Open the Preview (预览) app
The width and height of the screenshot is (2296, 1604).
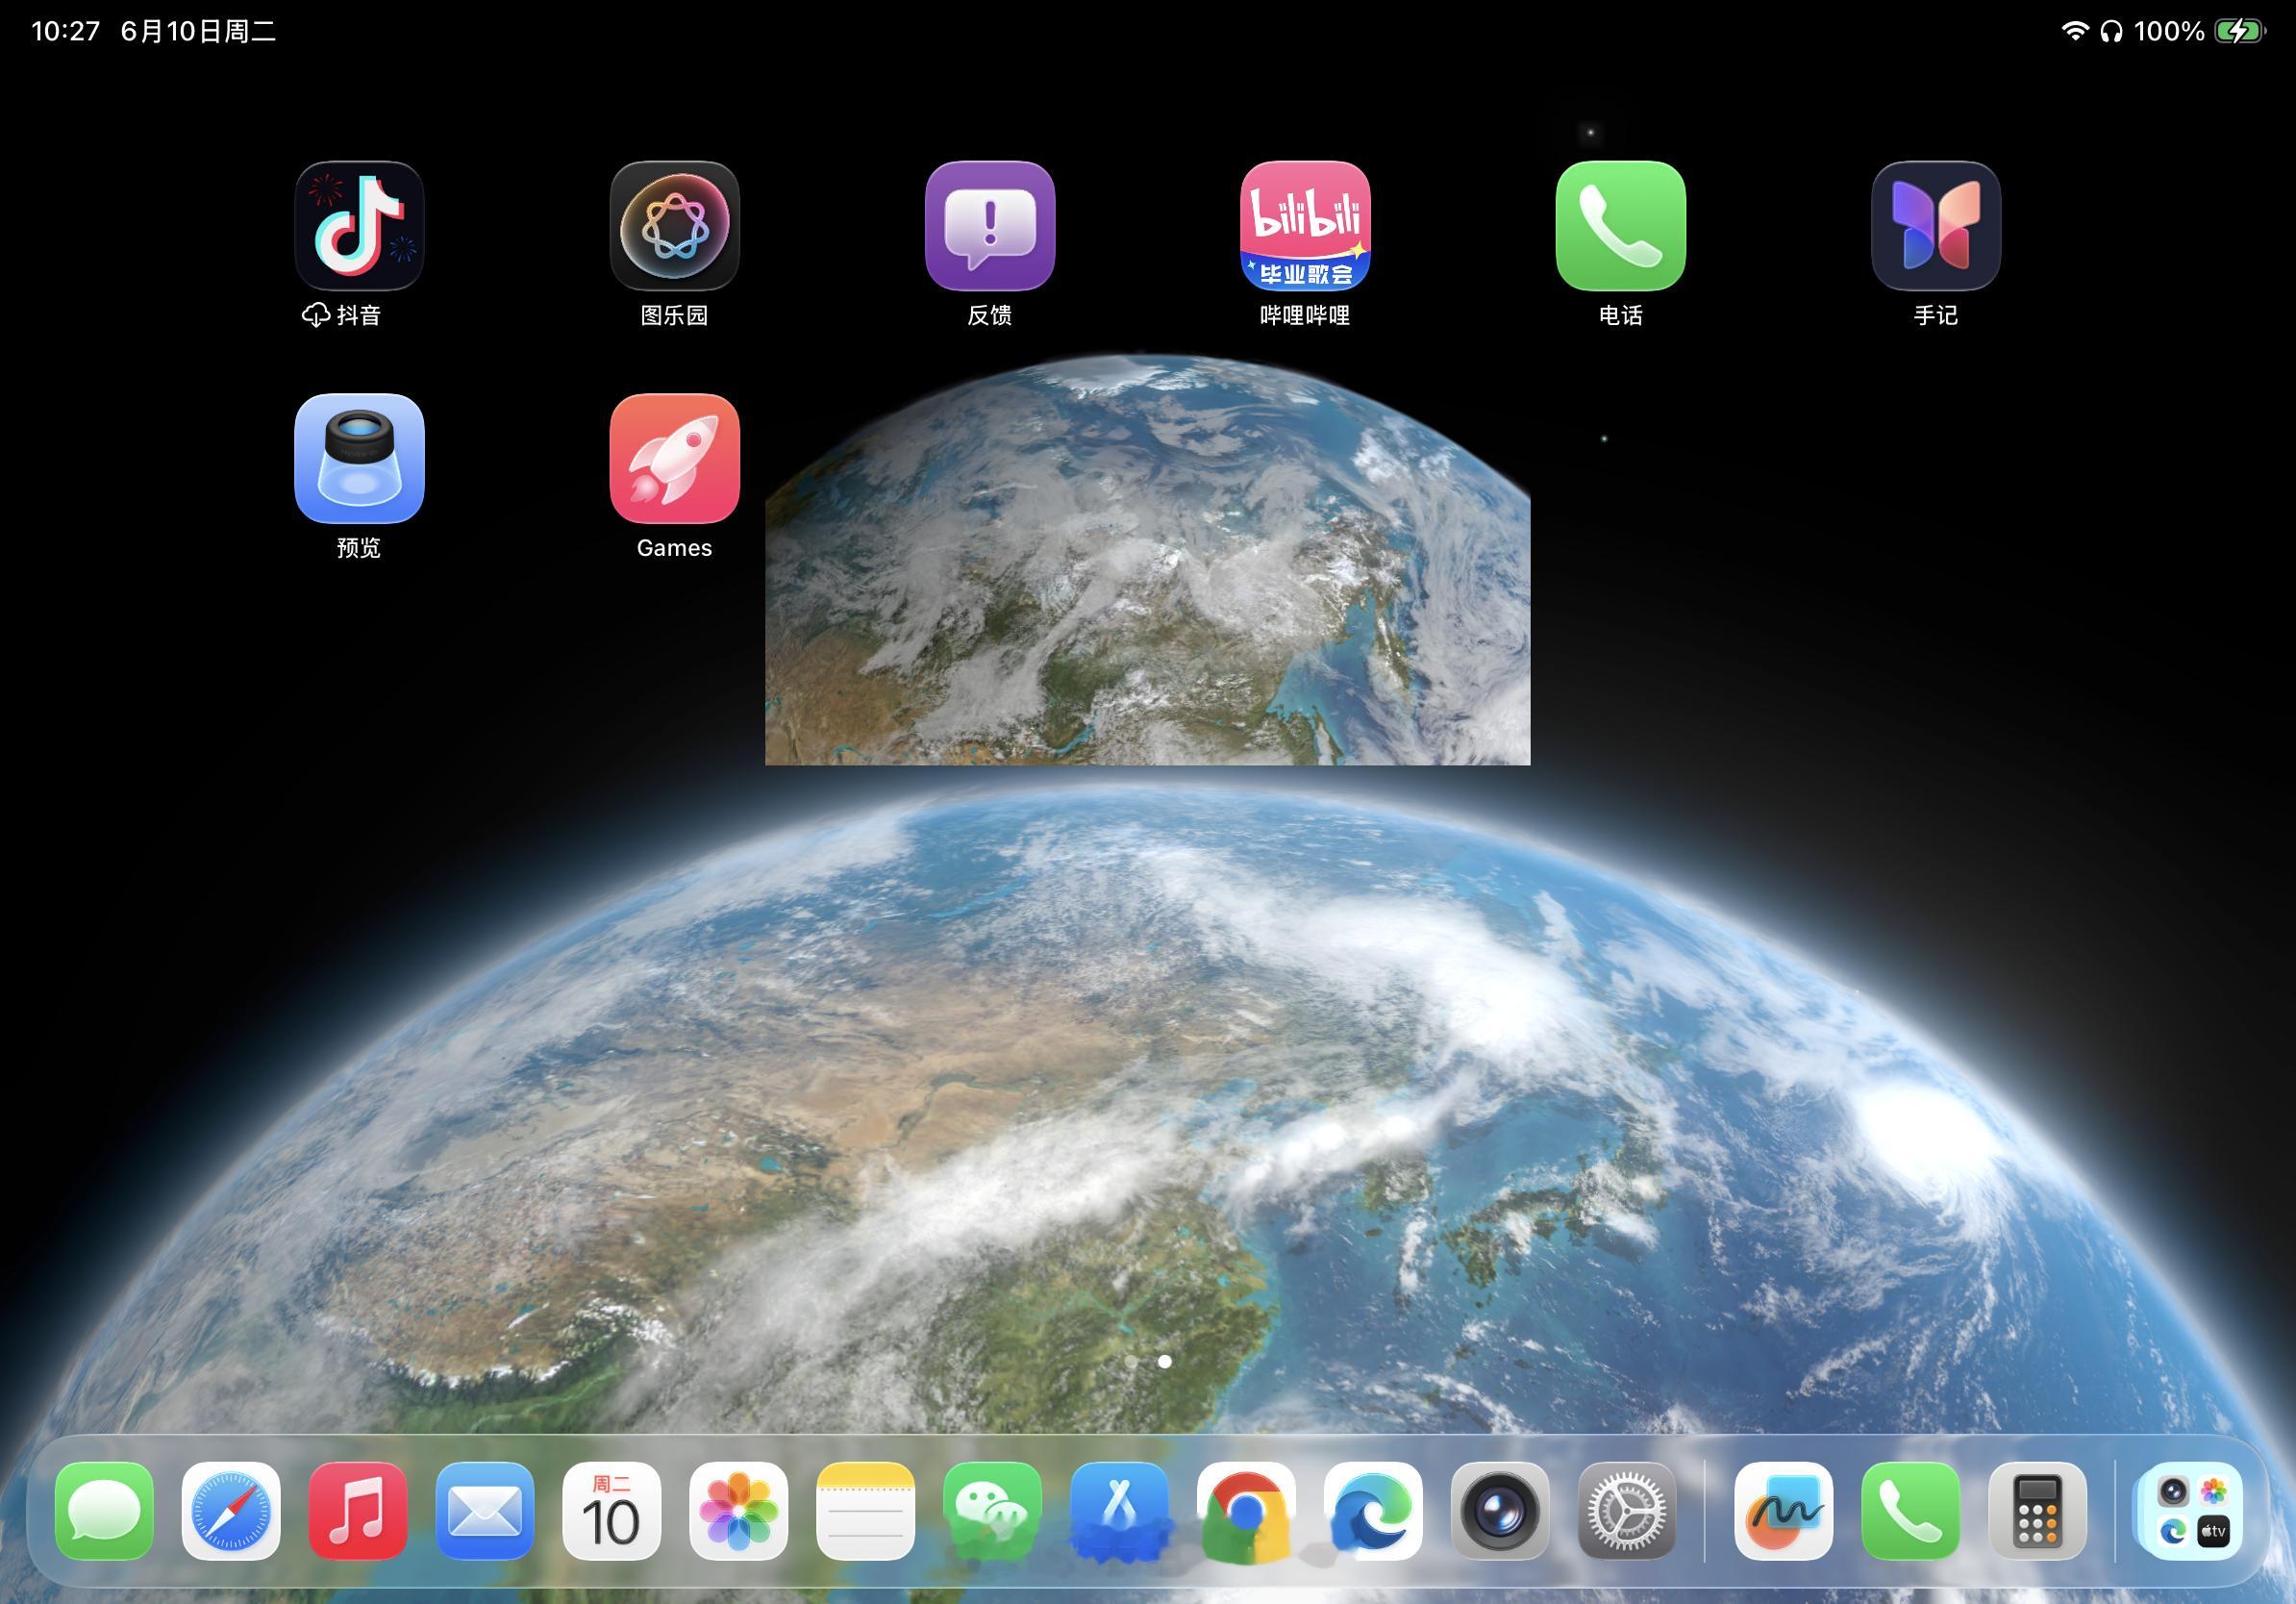click(359, 458)
